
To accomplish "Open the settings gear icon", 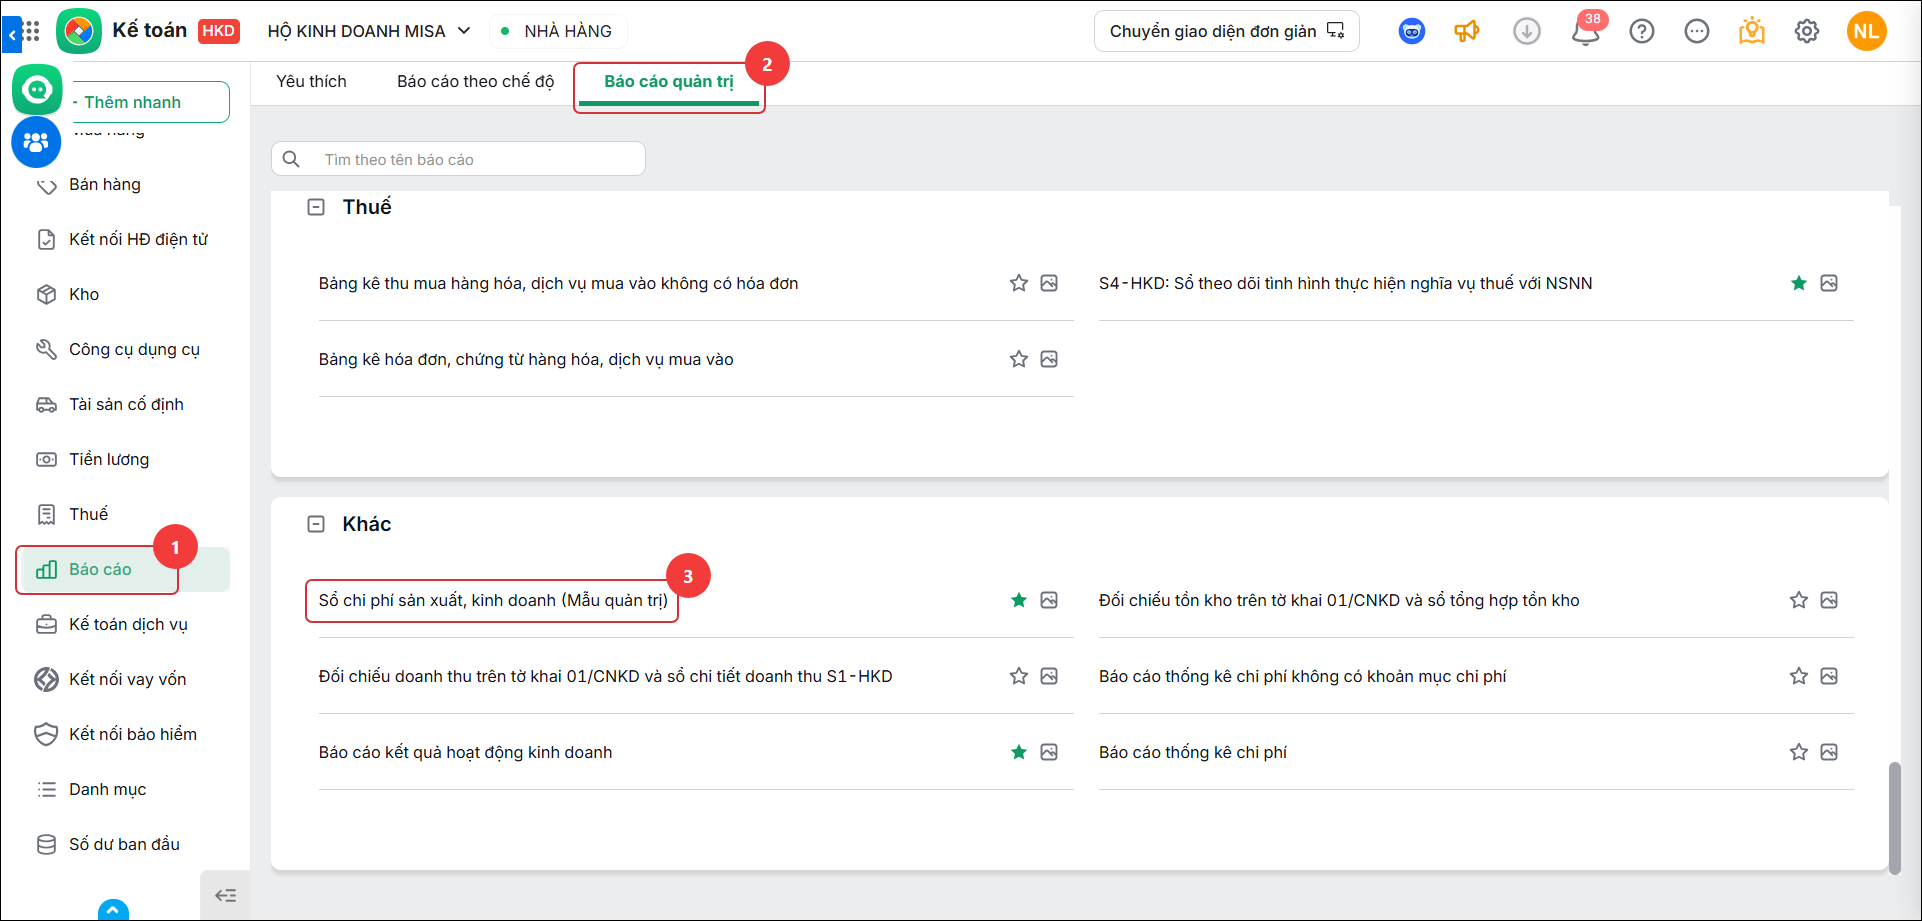I will [x=1807, y=32].
